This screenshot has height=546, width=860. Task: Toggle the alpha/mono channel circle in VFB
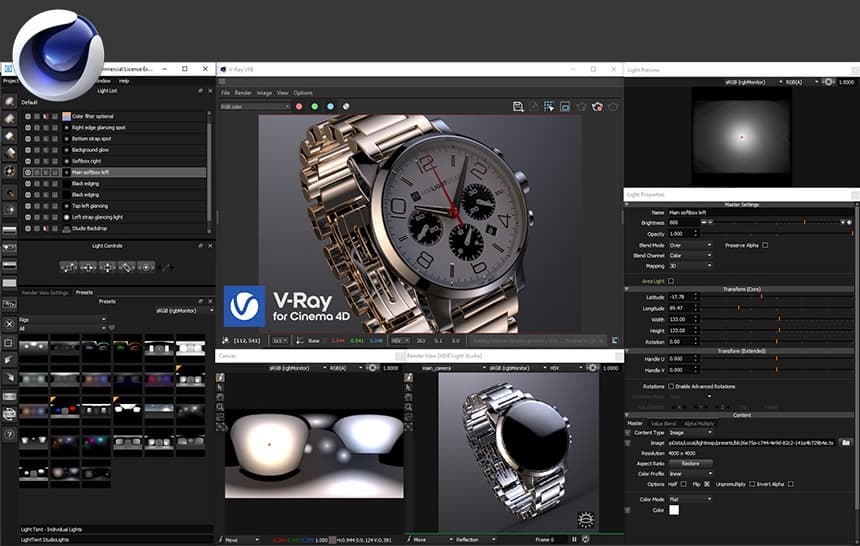pos(346,106)
